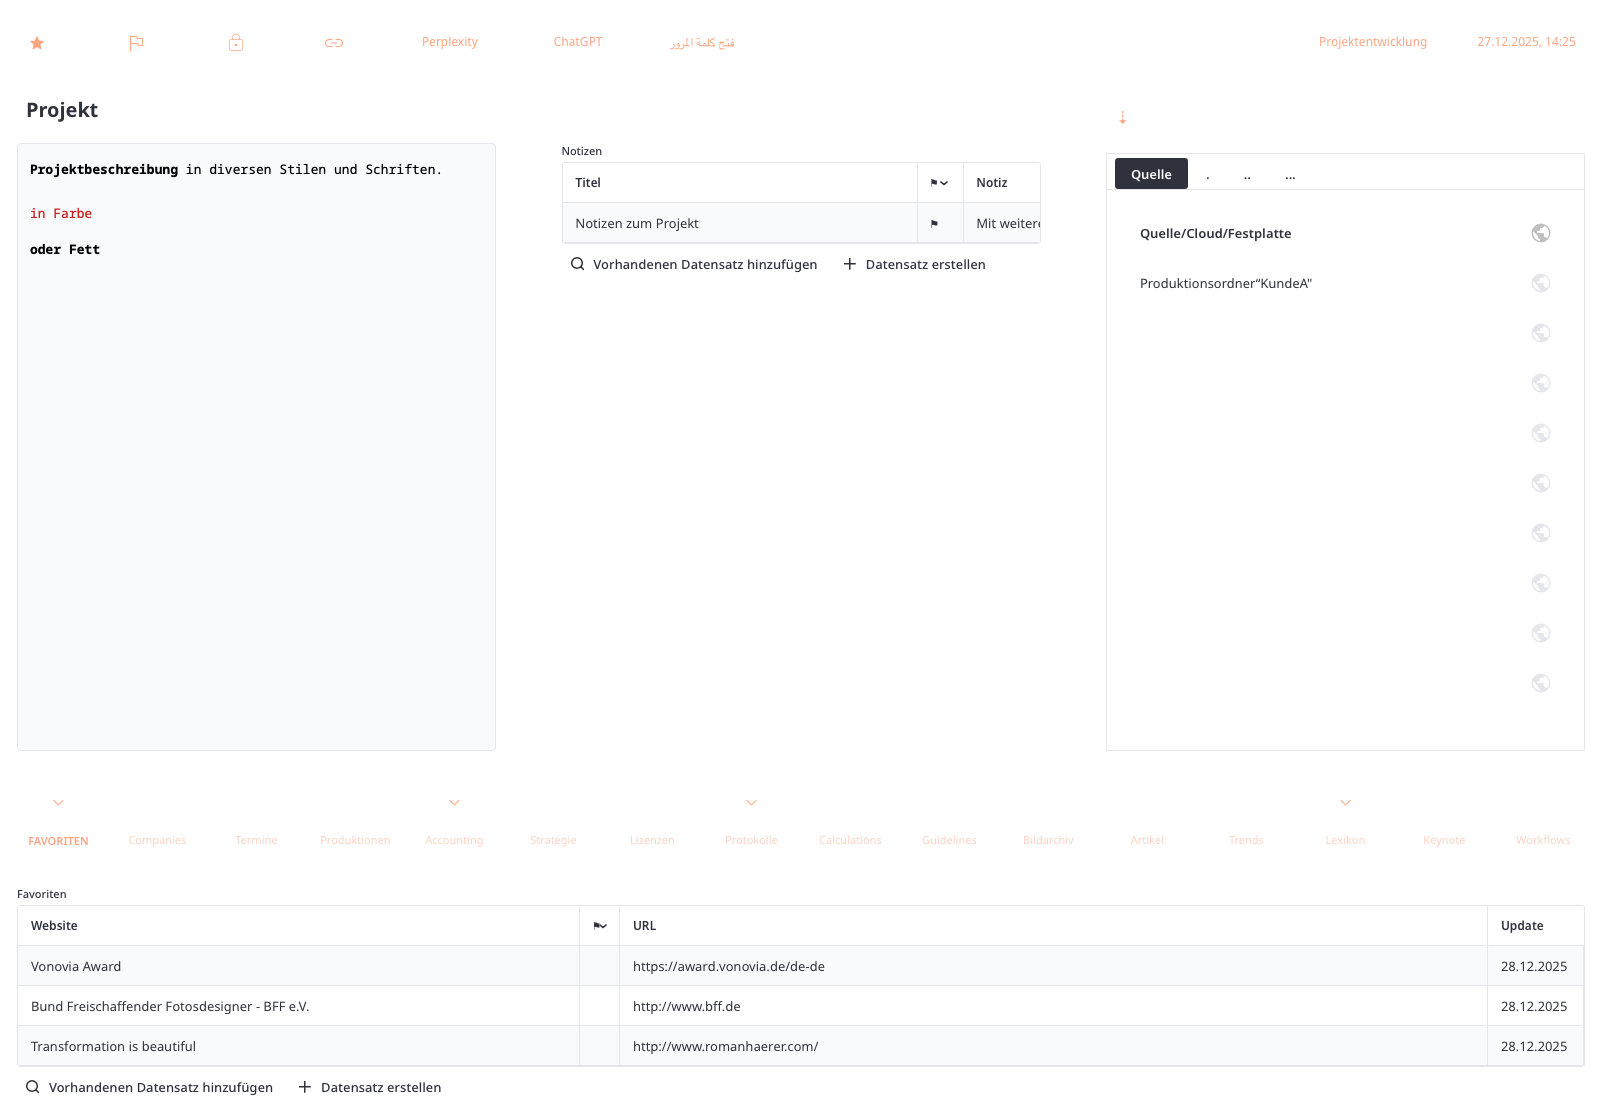This screenshot has height=1115, width=1602.
Task: Click the link chain icon
Action: [x=334, y=43]
